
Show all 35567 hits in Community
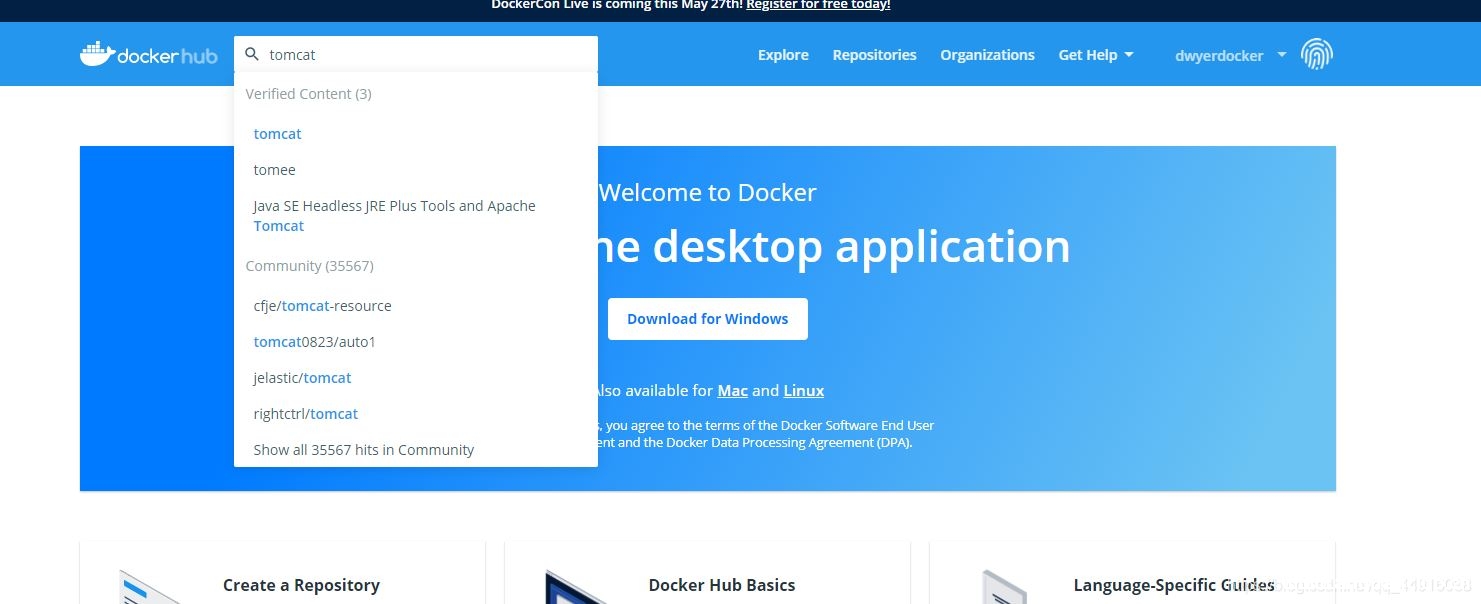point(363,449)
